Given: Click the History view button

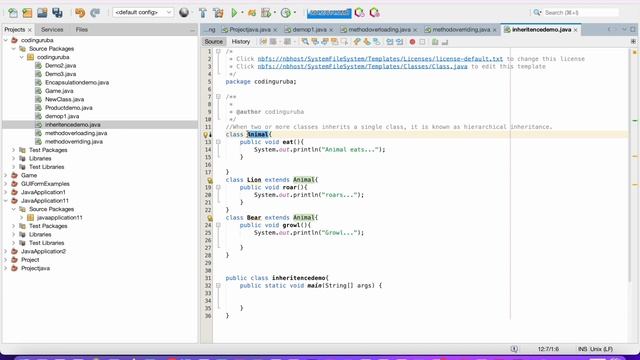Looking at the screenshot, I should [x=241, y=42].
